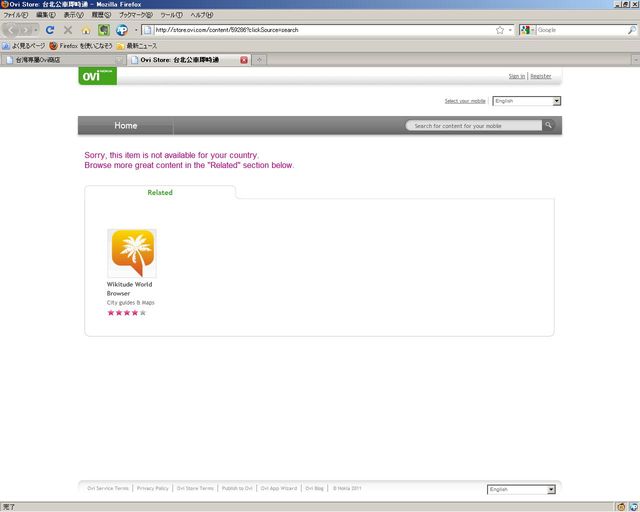Open the ファイル (File) menu
640x512 pixels.
pos(15,15)
